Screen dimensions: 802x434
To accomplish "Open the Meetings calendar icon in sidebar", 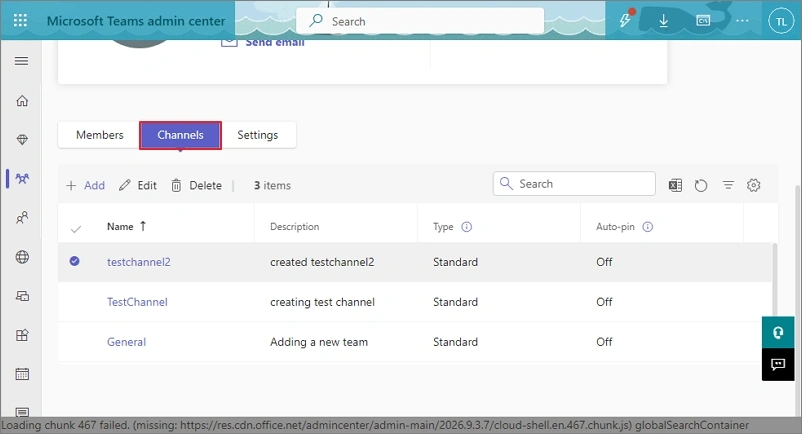I will click(22, 374).
